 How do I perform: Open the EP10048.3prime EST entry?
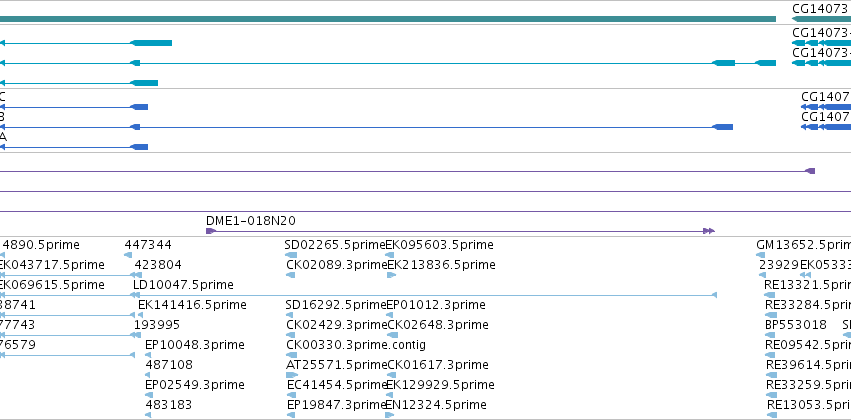click(x=195, y=345)
